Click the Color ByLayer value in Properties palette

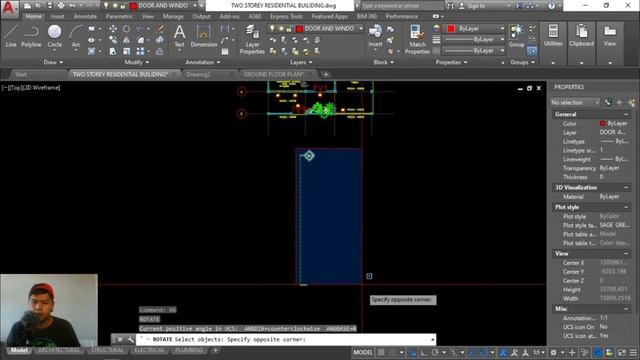click(613, 123)
